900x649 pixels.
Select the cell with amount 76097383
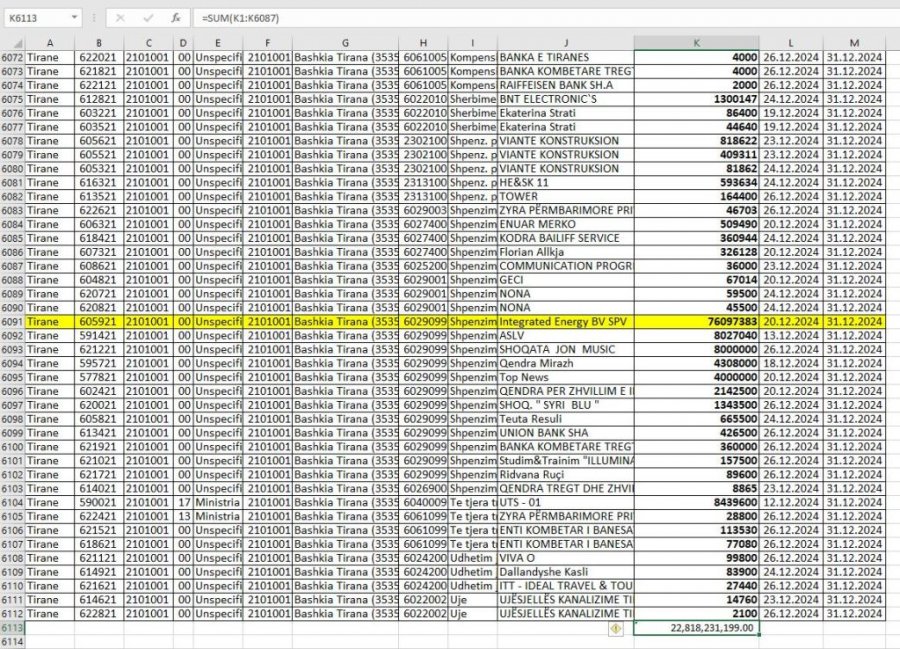click(x=696, y=323)
